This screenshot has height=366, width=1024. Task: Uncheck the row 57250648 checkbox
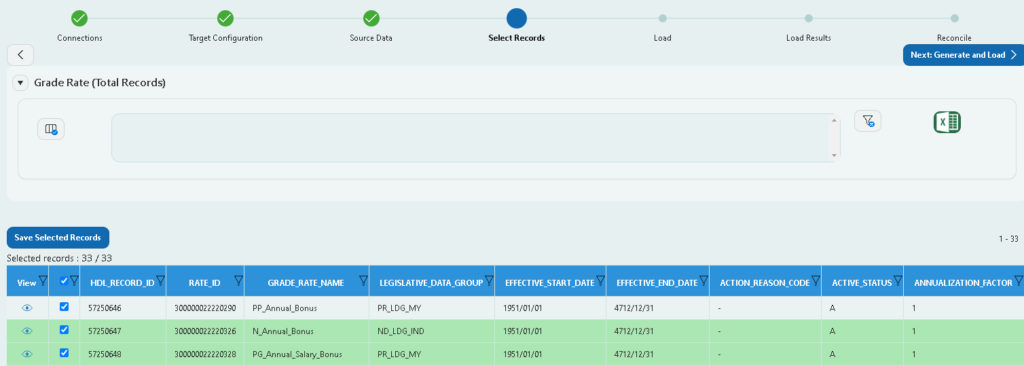(x=64, y=353)
